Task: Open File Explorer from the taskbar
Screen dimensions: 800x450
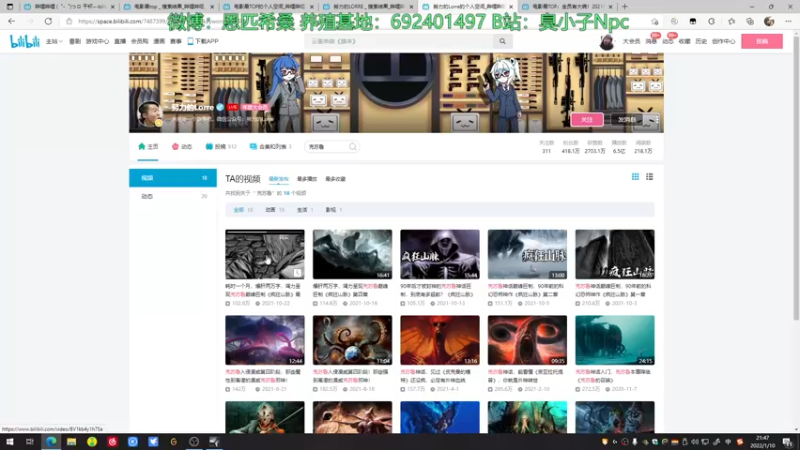Action: point(71,442)
